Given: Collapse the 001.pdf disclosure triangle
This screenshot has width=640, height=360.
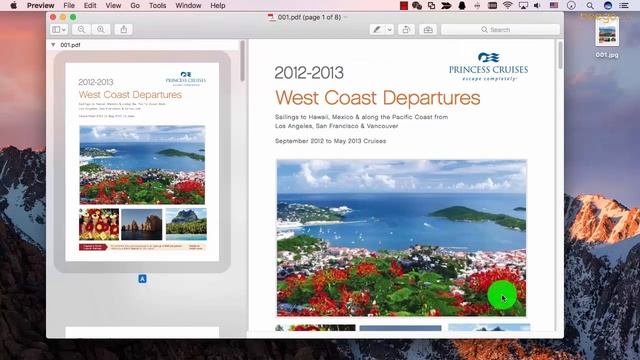Looking at the screenshot, I should point(53,45).
